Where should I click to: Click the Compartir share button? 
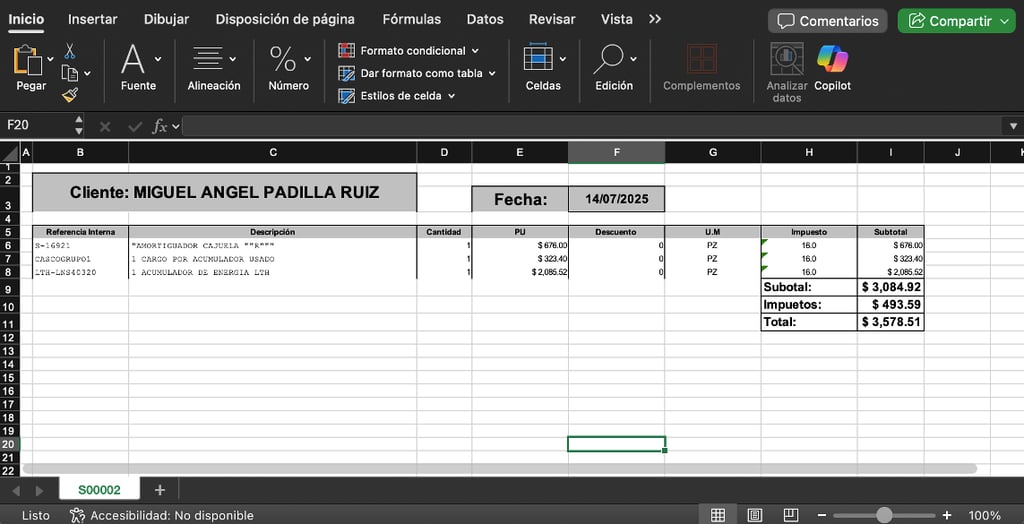coord(956,21)
